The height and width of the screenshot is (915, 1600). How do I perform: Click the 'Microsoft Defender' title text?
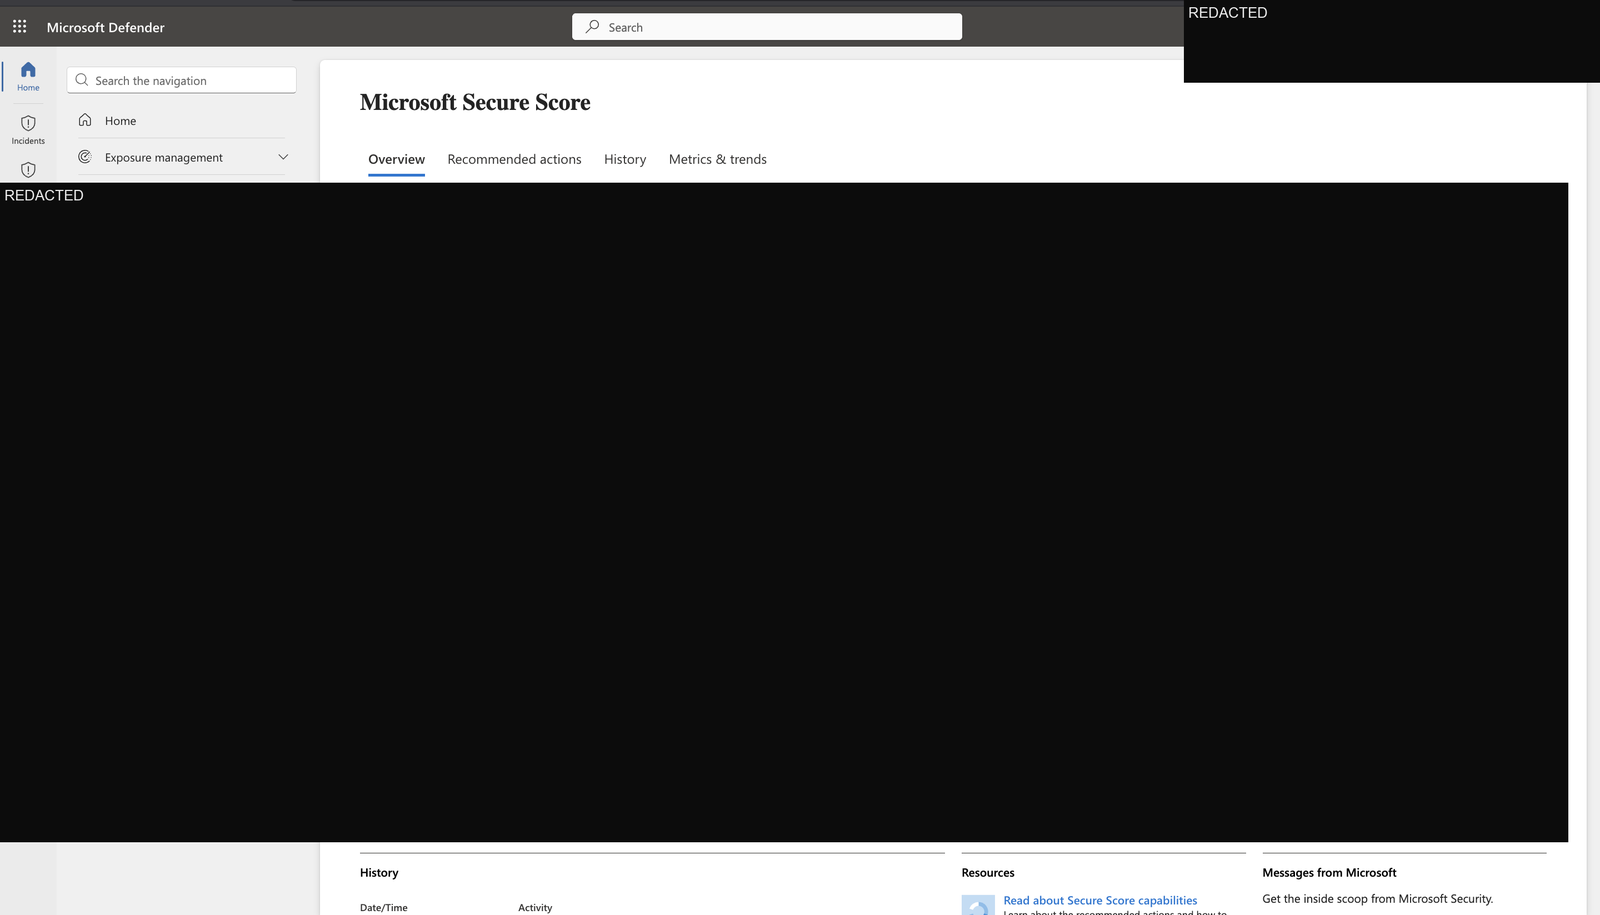(106, 28)
